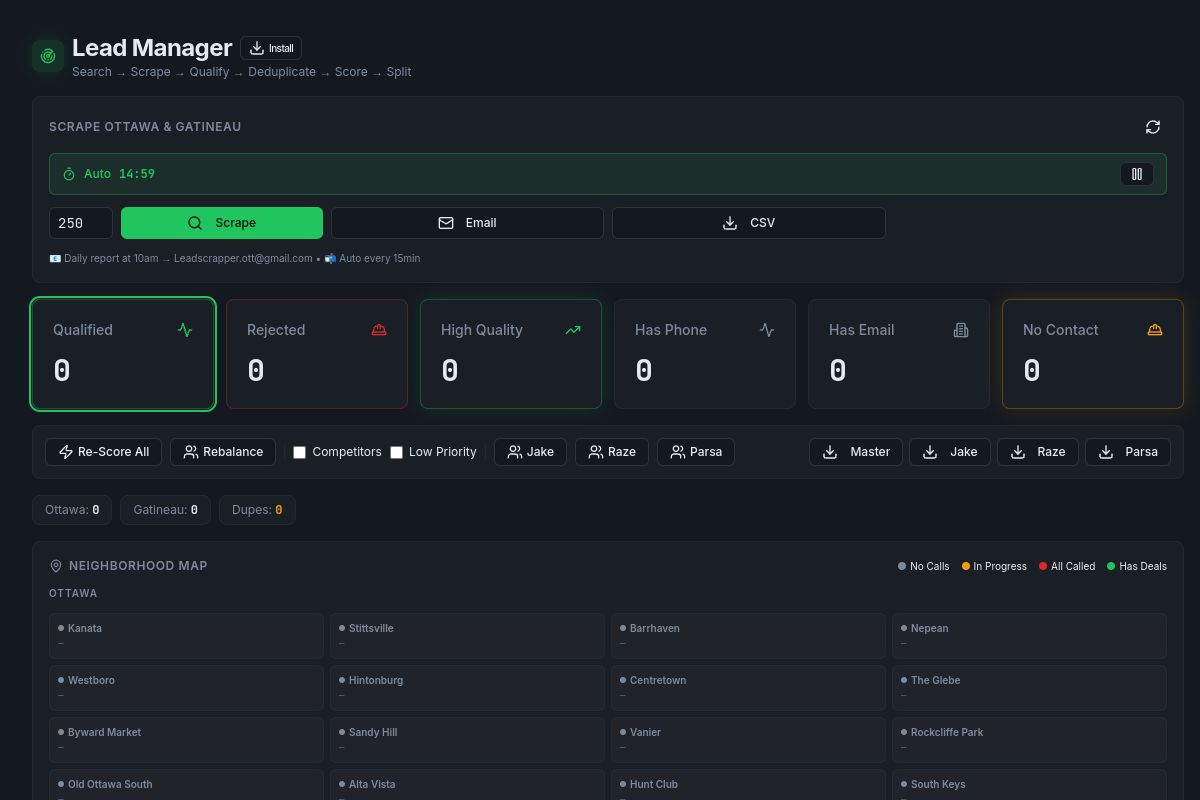Select the Alta Vista neighborhood tile
The height and width of the screenshot is (800, 1200).
tap(467, 785)
